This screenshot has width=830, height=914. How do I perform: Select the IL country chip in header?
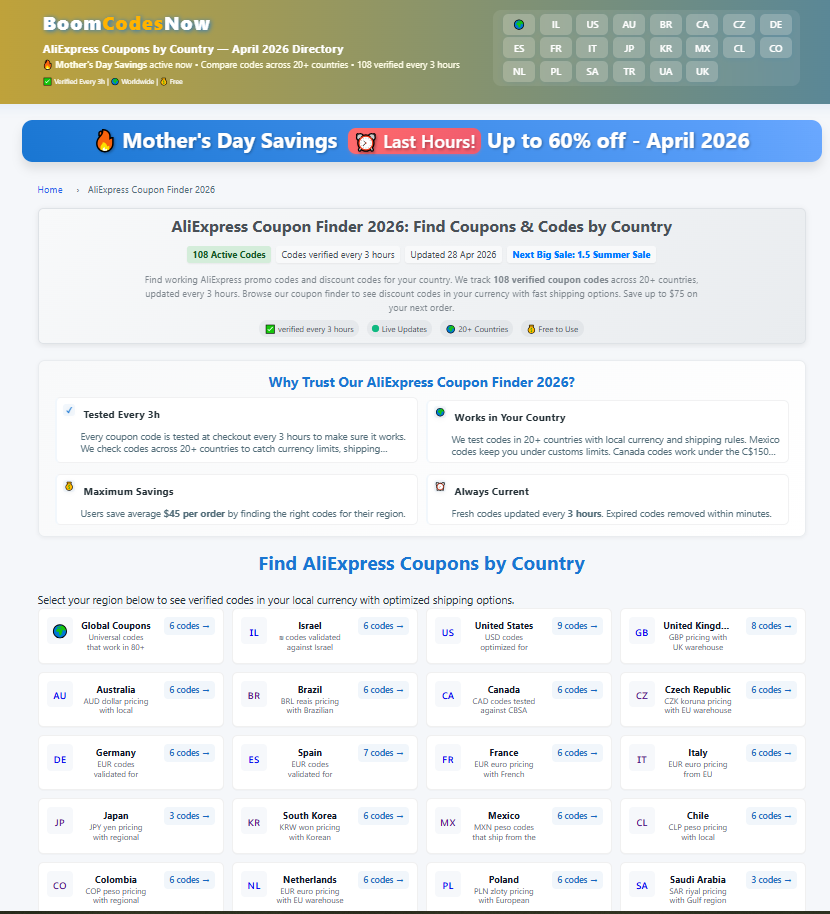point(555,24)
